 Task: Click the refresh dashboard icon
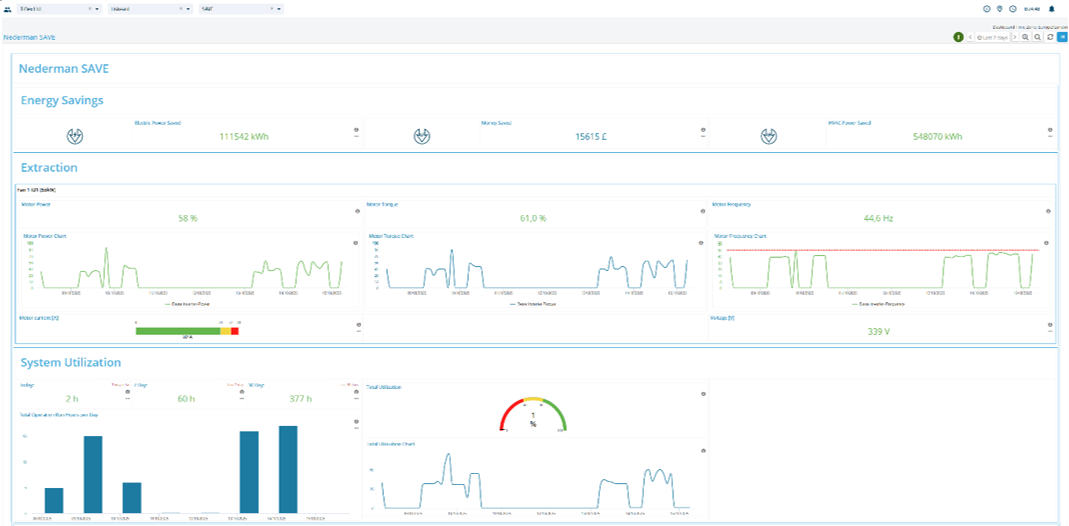click(x=1049, y=37)
